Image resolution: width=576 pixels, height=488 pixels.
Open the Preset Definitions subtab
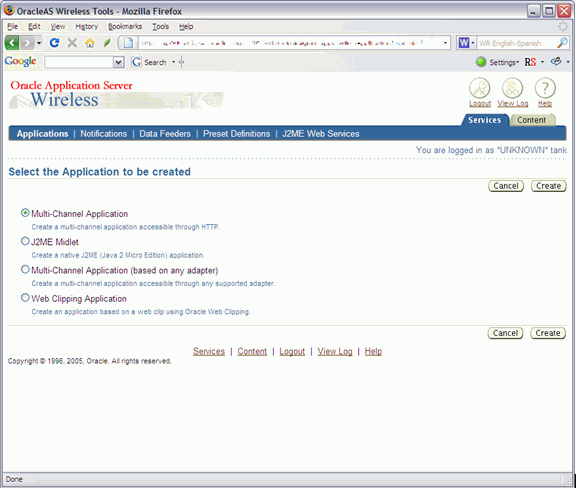(x=237, y=134)
